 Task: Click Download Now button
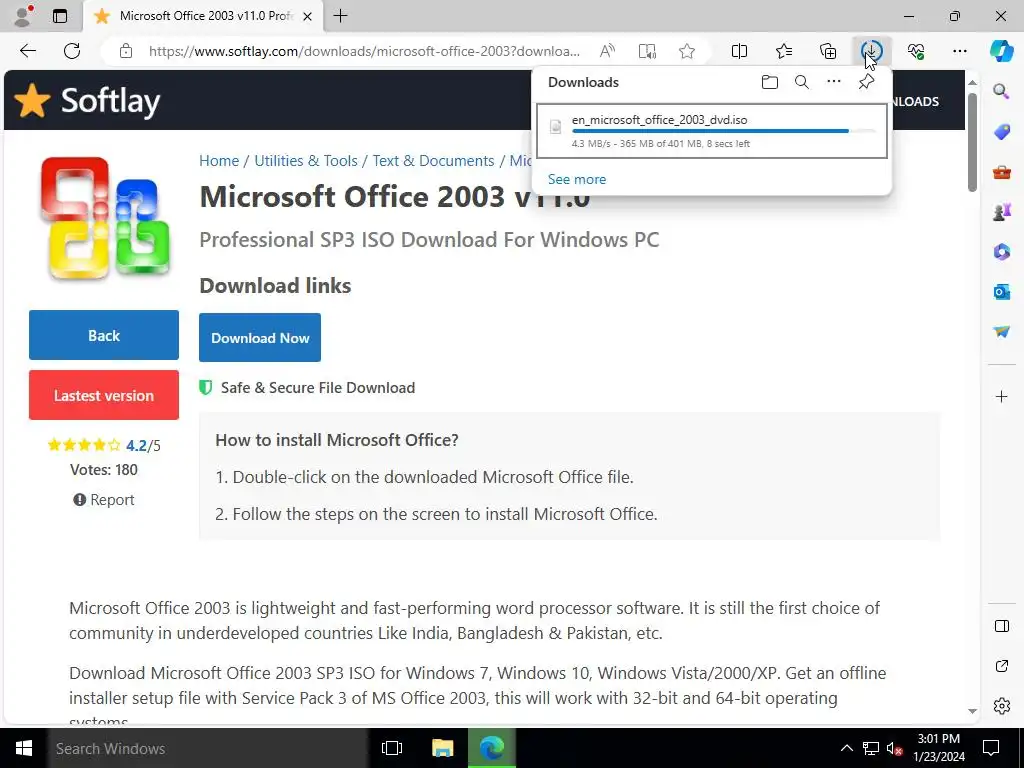(x=260, y=338)
